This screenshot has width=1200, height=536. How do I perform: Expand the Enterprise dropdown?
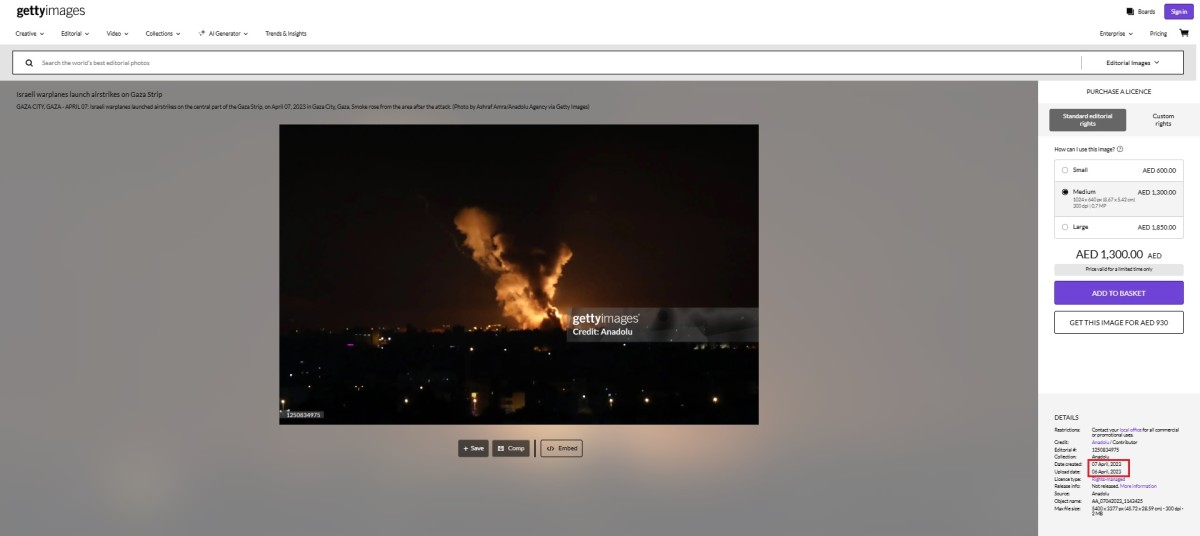(x=1117, y=33)
